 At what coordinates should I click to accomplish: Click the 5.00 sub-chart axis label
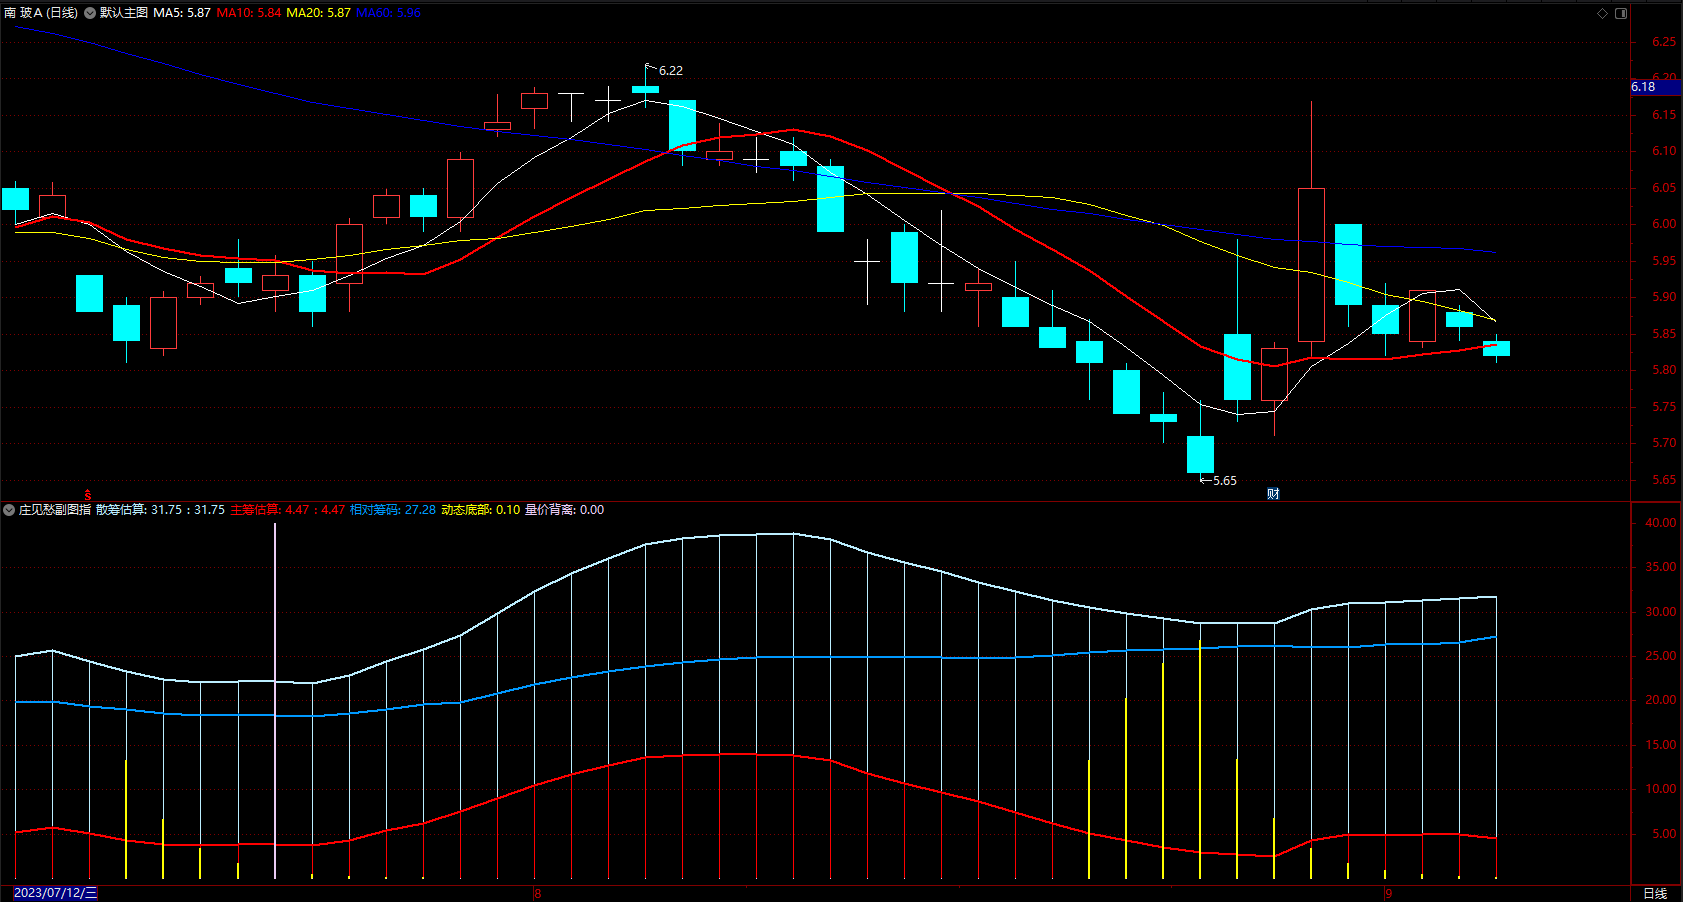tap(1664, 834)
